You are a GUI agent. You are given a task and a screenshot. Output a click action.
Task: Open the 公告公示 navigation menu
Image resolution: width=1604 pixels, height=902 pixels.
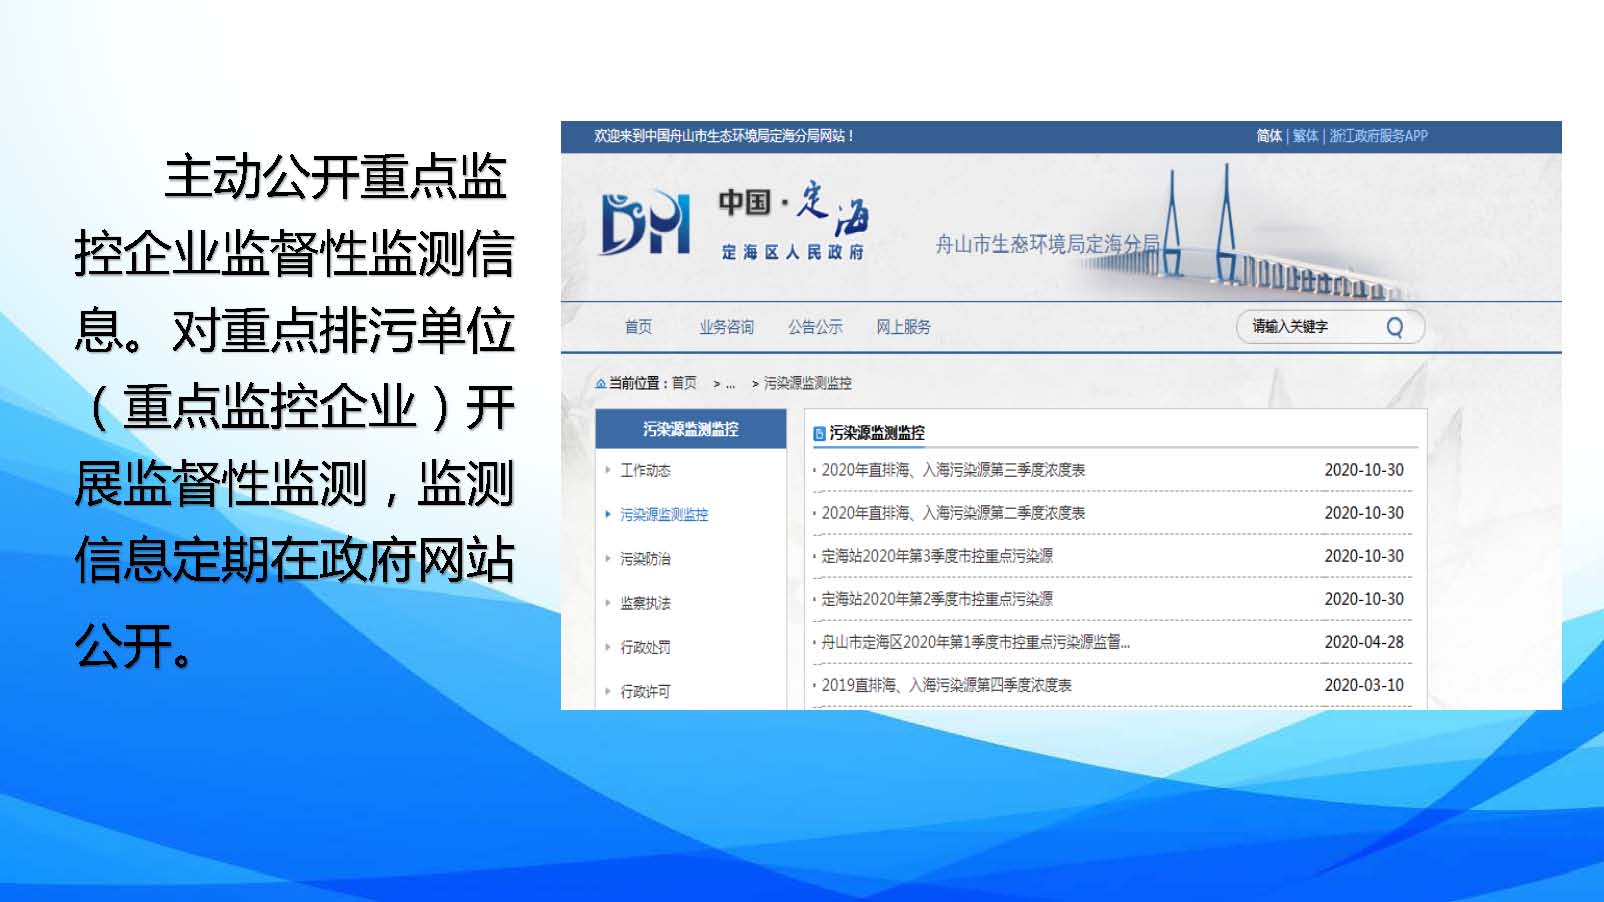click(815, 327)
